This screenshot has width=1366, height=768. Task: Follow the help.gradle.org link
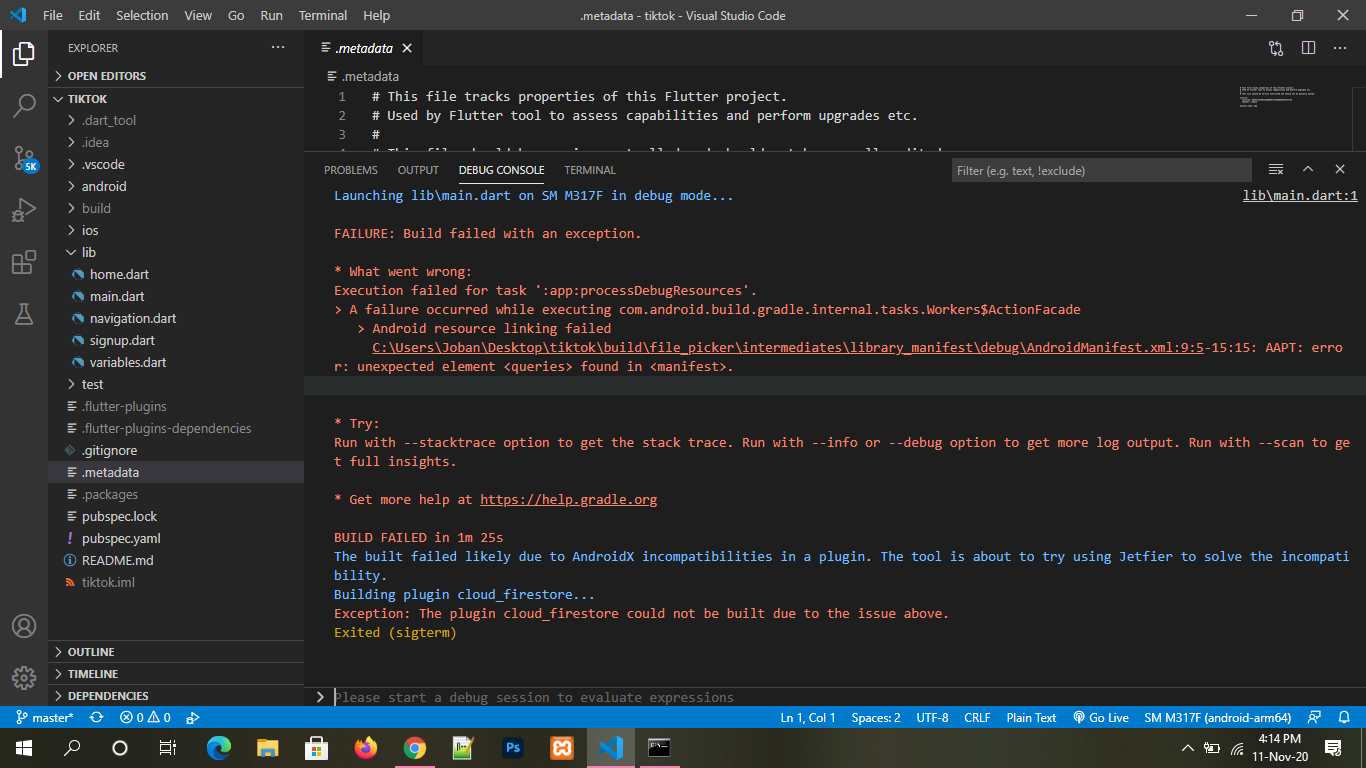[568, 499]
